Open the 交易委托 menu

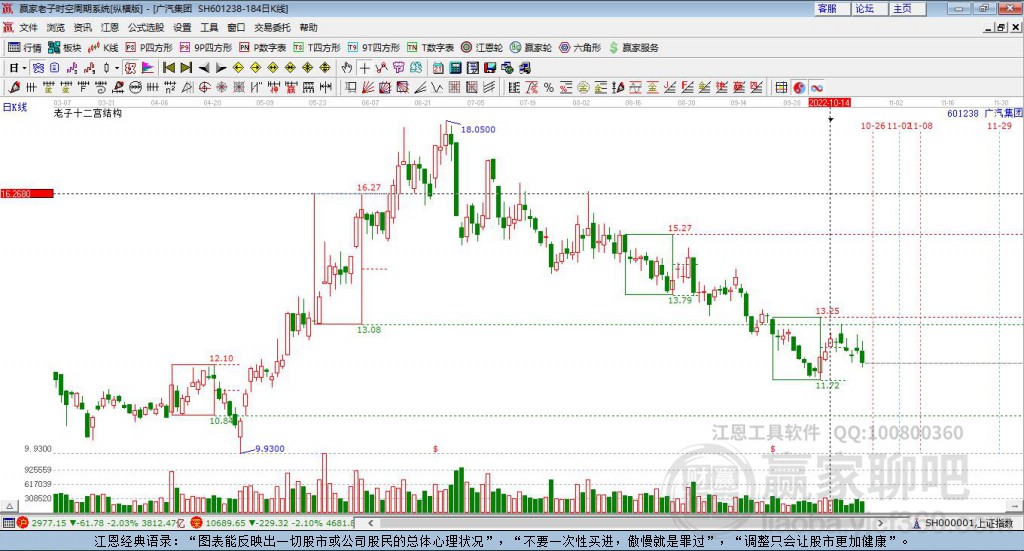tap(272, 27)
